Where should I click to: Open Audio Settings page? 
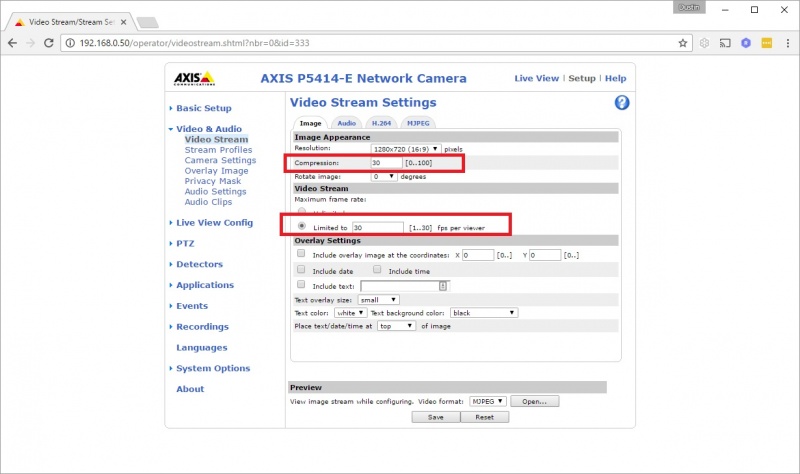tap(215, 191)
